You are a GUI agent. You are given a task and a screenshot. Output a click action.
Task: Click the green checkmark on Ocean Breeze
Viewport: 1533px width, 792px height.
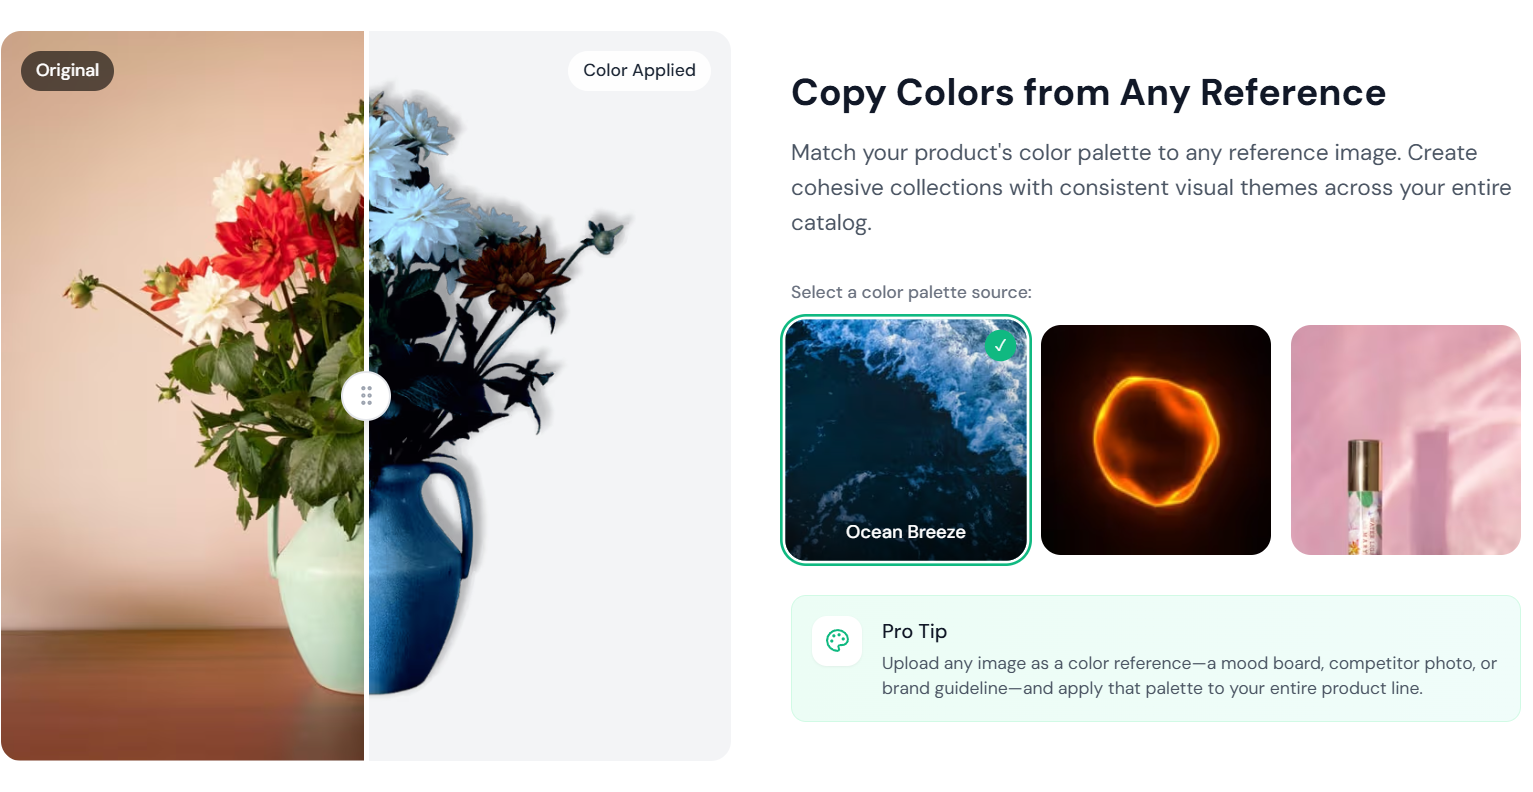(x=1000, y=345)
